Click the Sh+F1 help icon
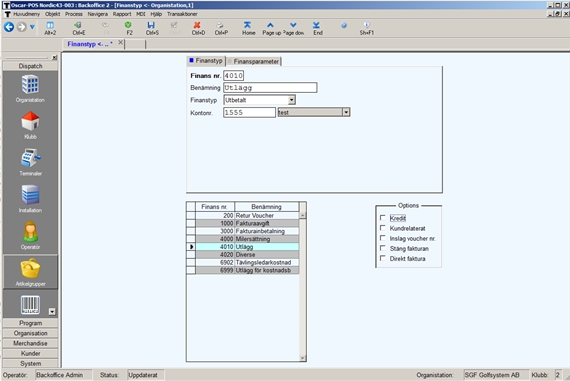This screenshot has width=570, height=381. click(366, 25)
